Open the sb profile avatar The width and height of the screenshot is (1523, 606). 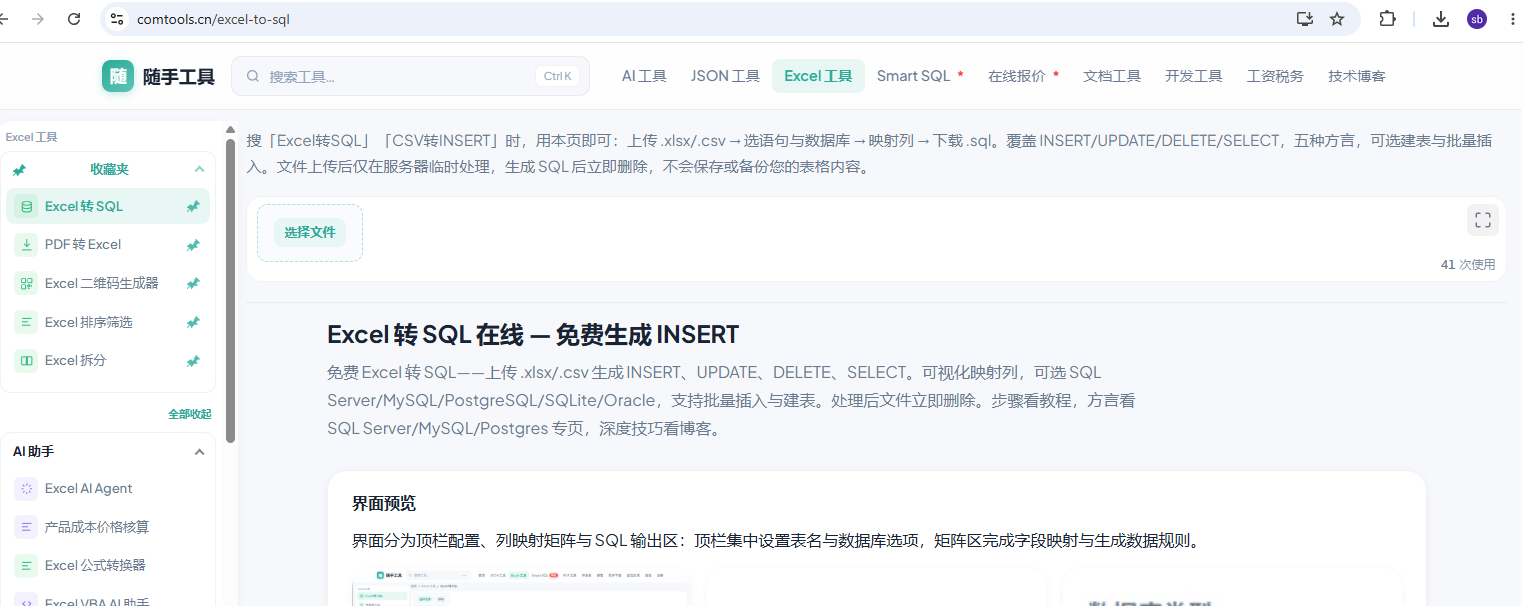[1477, 18]
